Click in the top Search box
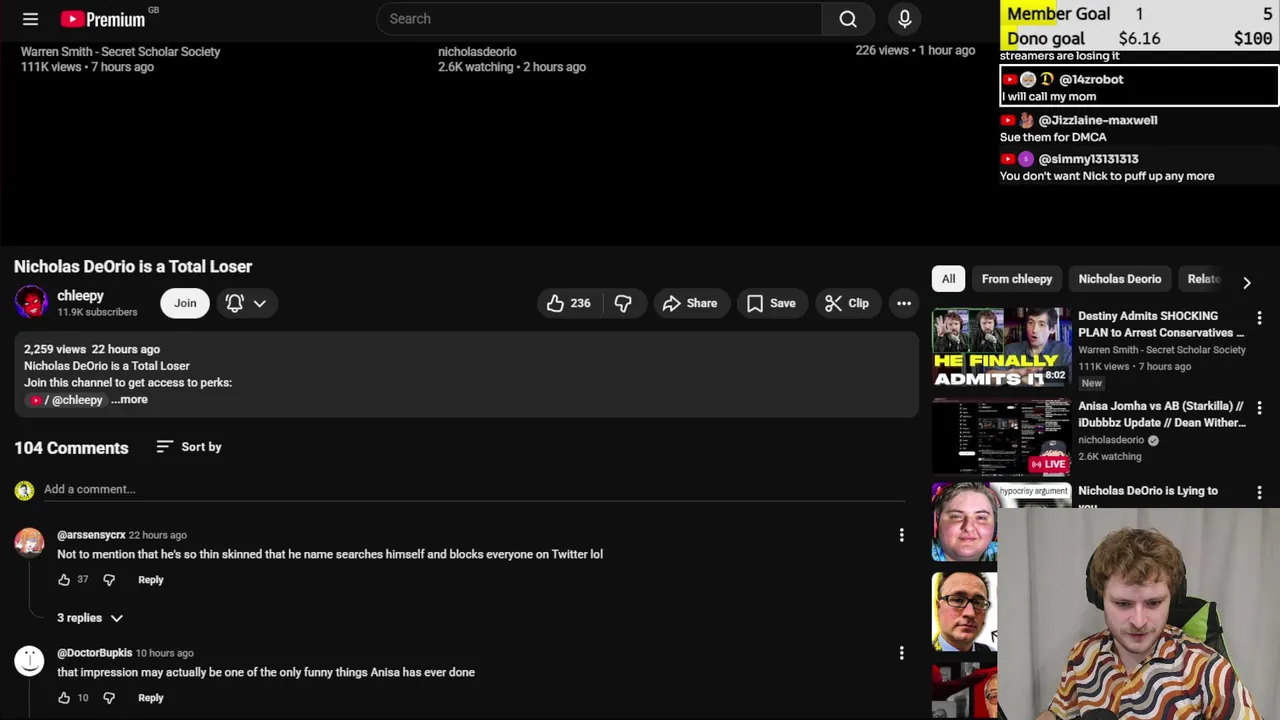 pyautogui.click(x=599, y=19)
